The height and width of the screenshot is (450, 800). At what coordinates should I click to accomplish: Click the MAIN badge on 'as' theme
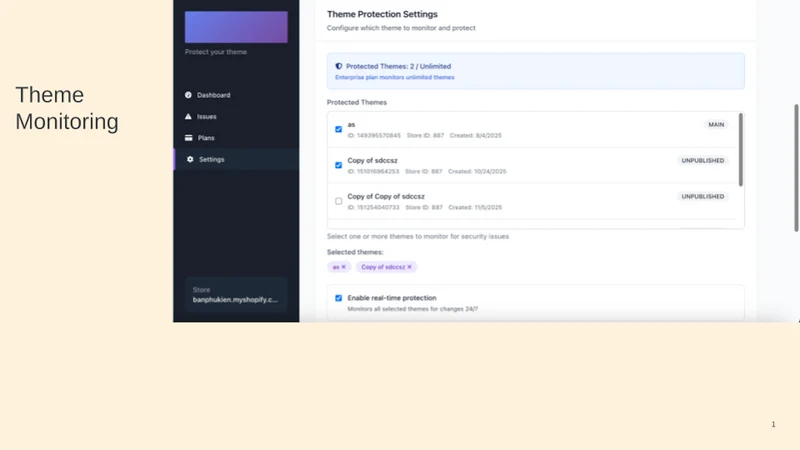[716, 124]
